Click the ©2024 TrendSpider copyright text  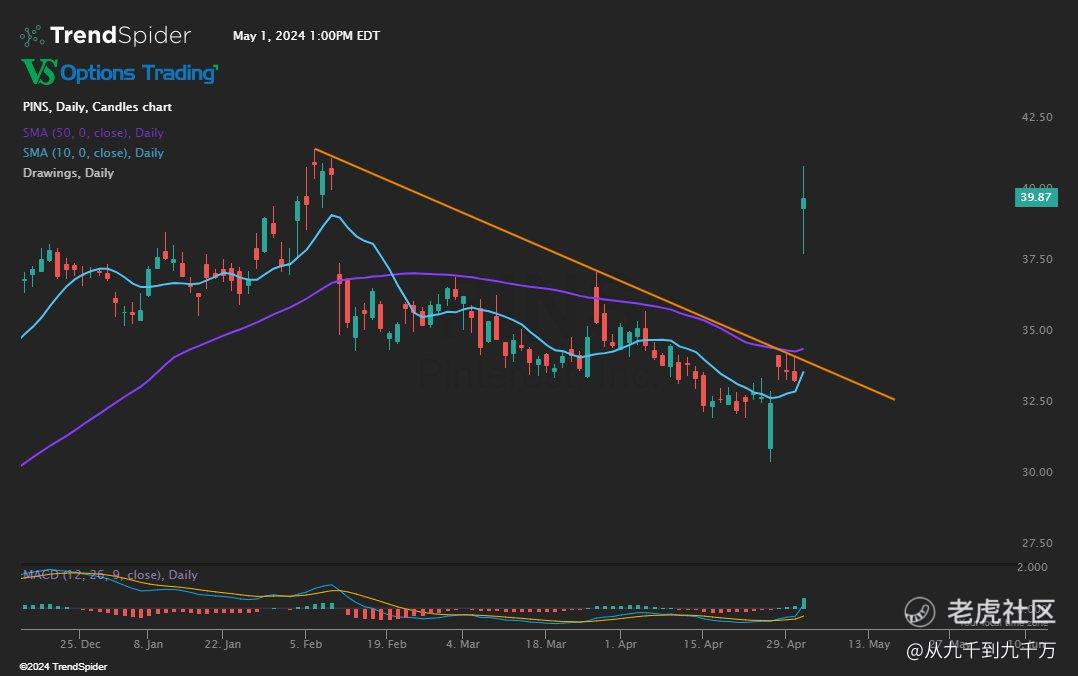click(x=63, y=666)
